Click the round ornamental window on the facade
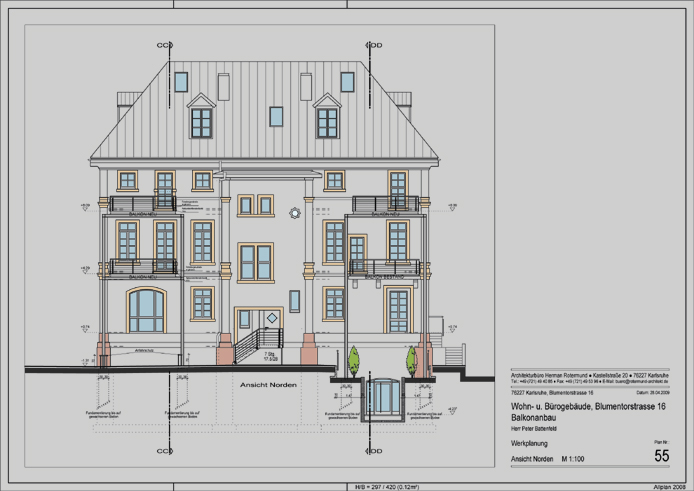The width and height of the screenshot is (694, 491). (294, 212)
